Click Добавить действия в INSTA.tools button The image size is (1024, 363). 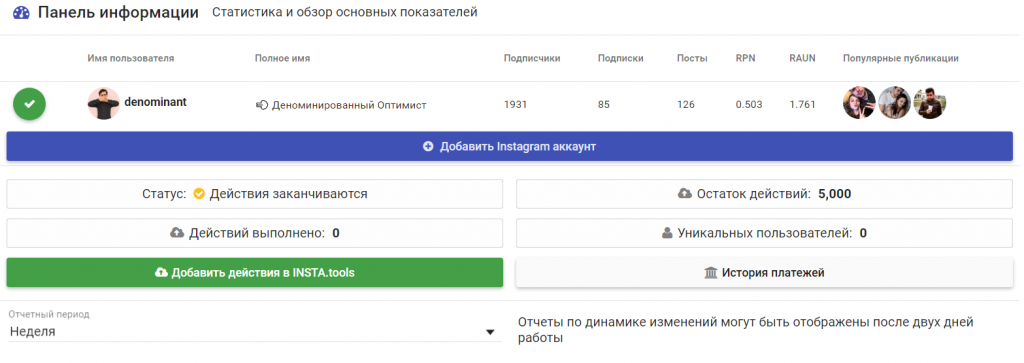click(x=255, y=272)
